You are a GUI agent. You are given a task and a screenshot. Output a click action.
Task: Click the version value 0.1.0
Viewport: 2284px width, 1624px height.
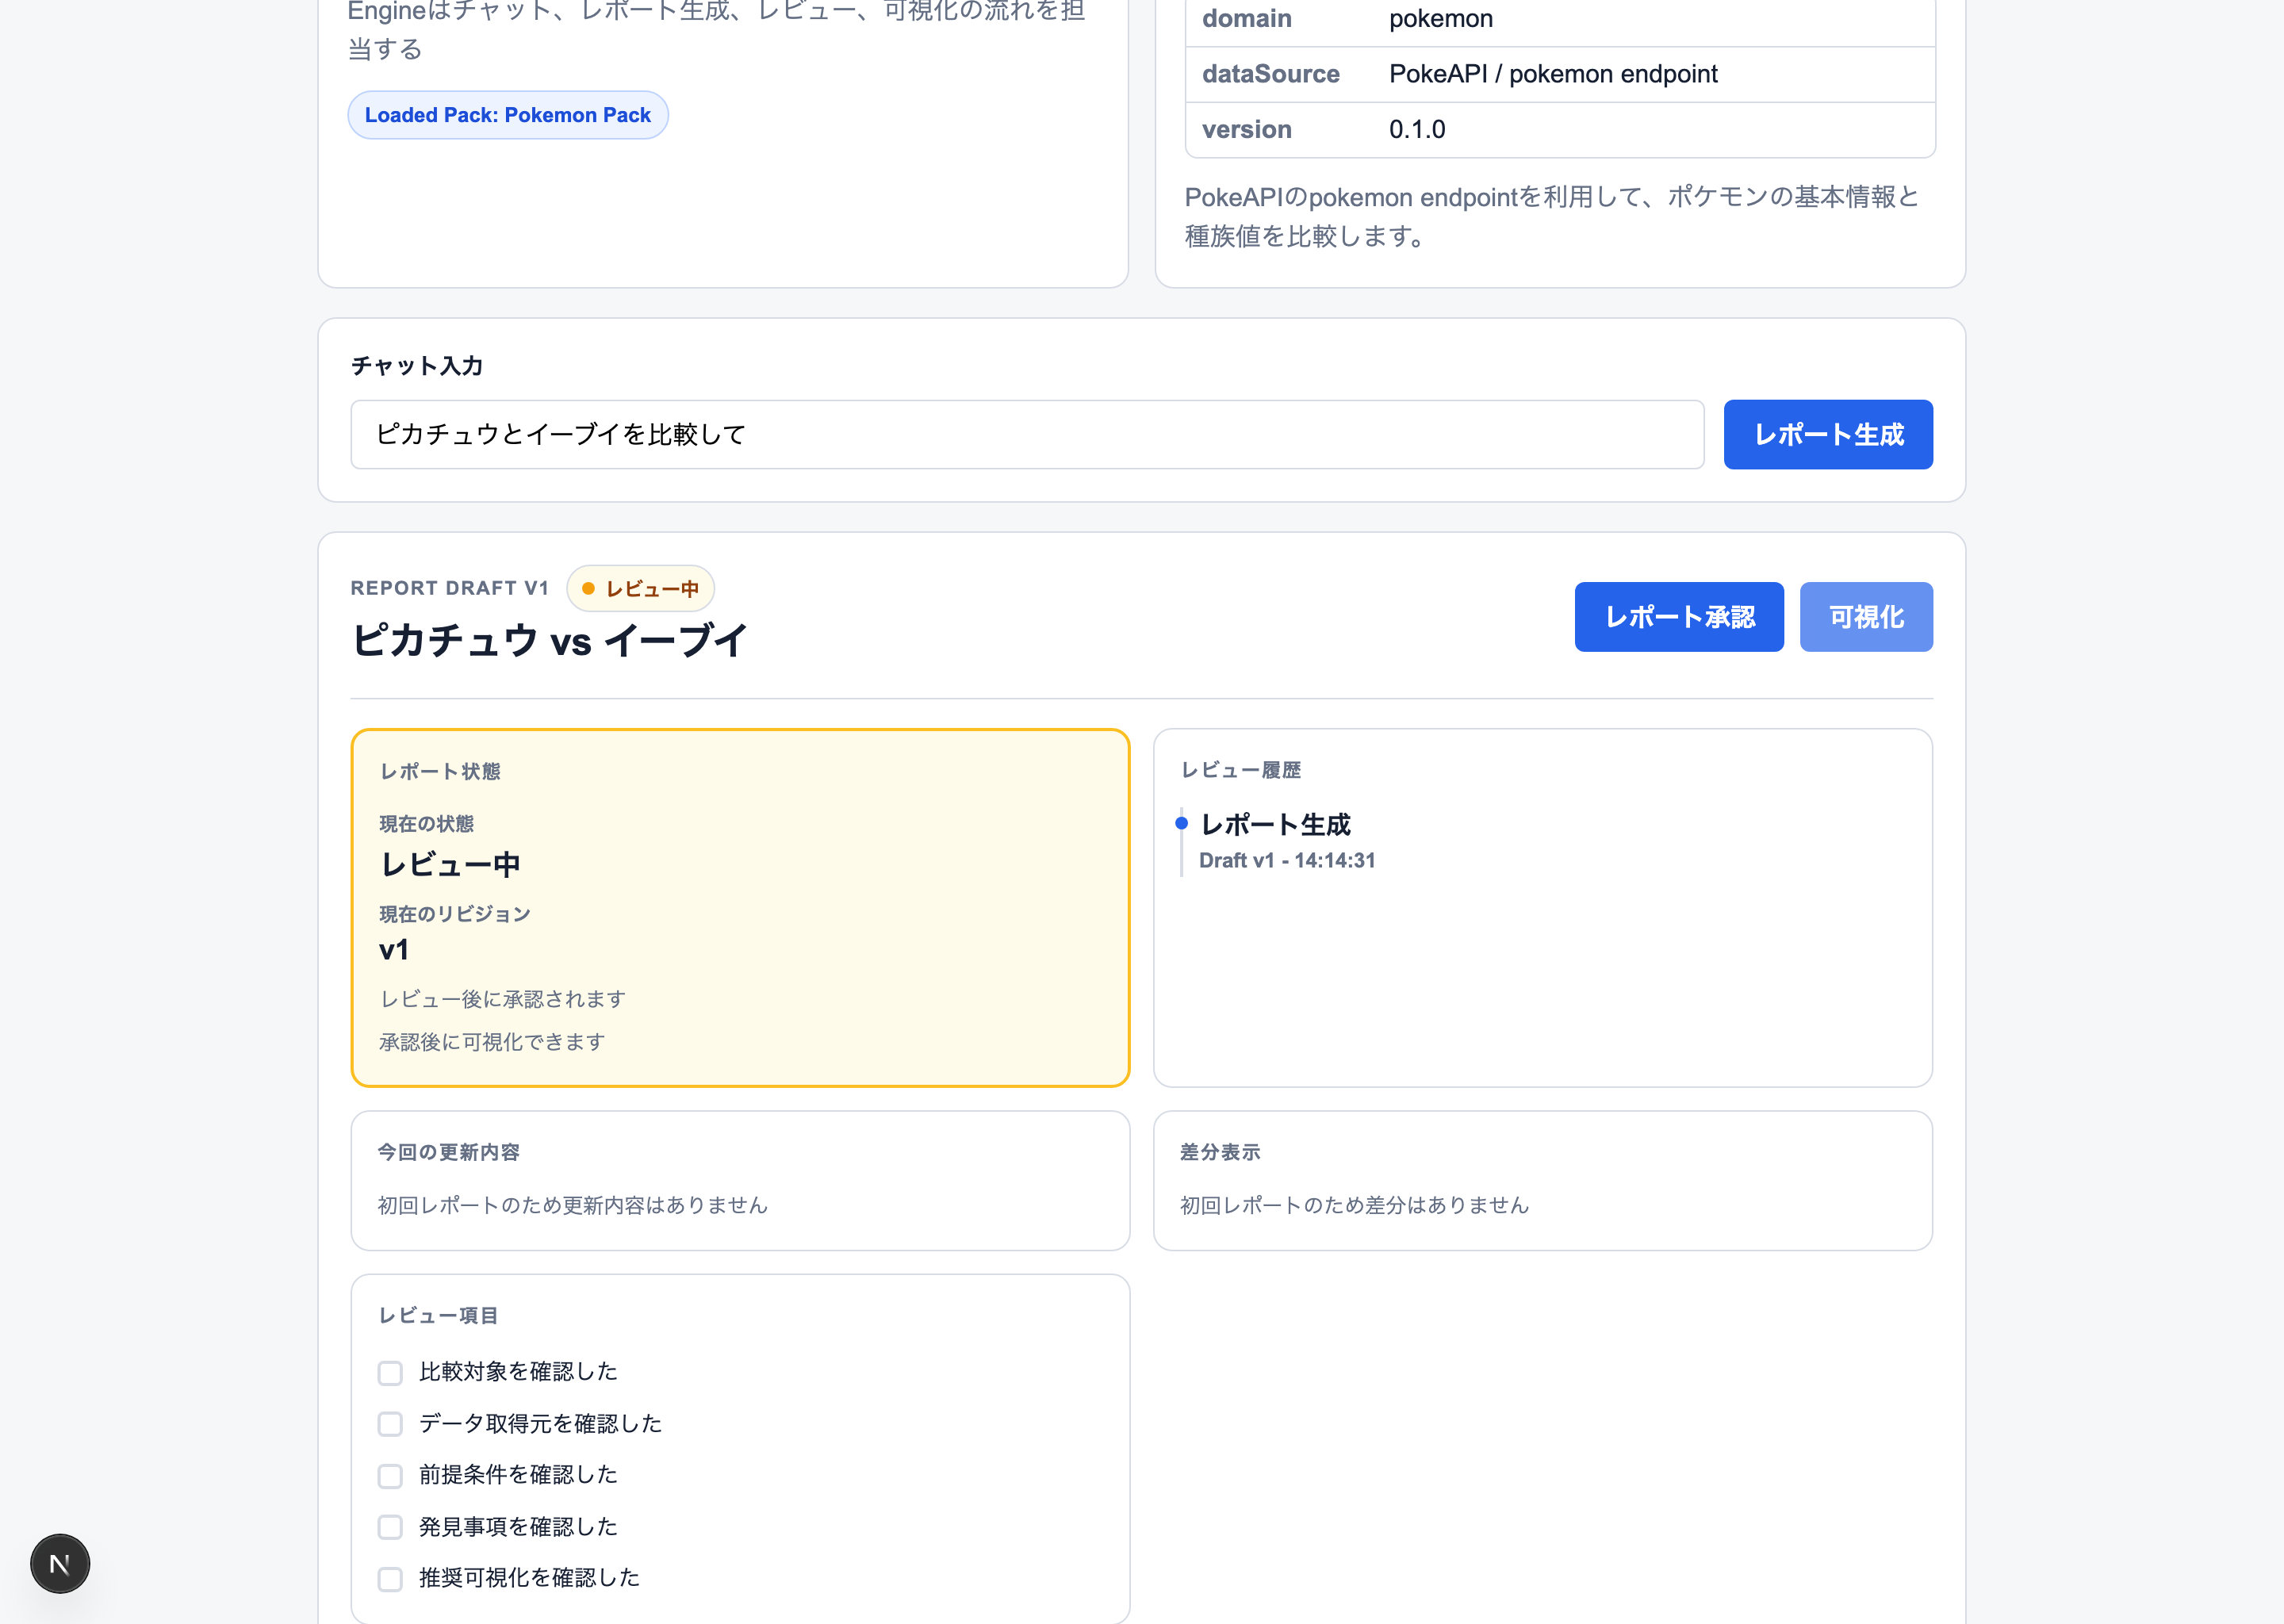[1417, 130]
